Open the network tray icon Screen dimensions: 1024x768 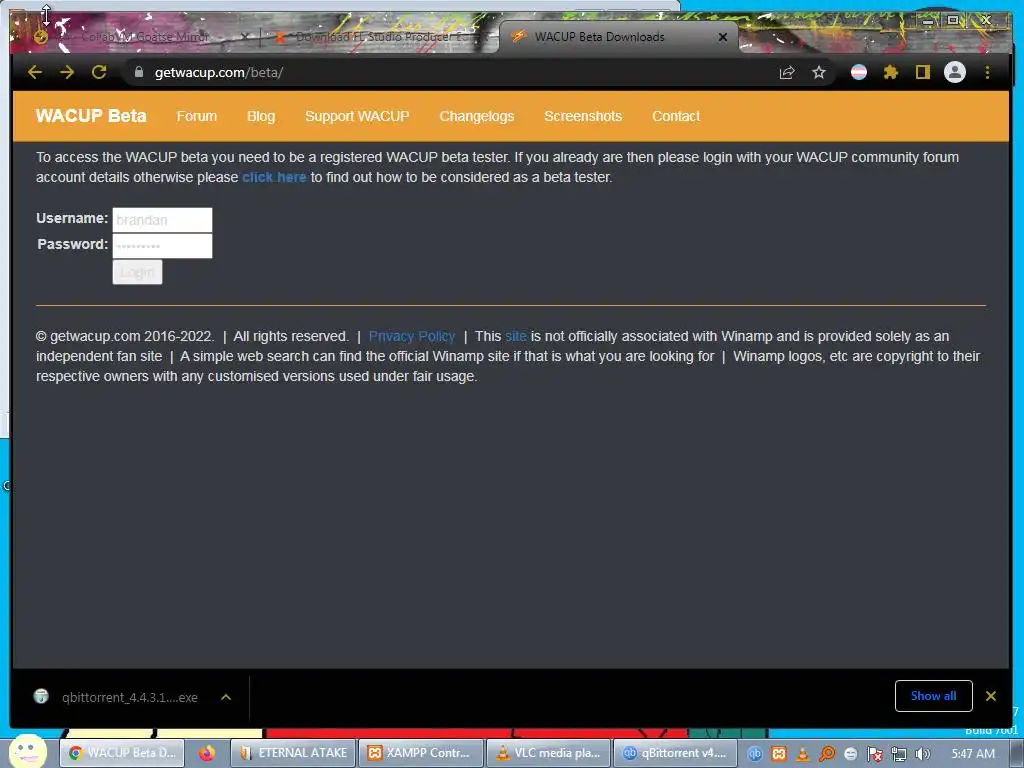(899, 754)
